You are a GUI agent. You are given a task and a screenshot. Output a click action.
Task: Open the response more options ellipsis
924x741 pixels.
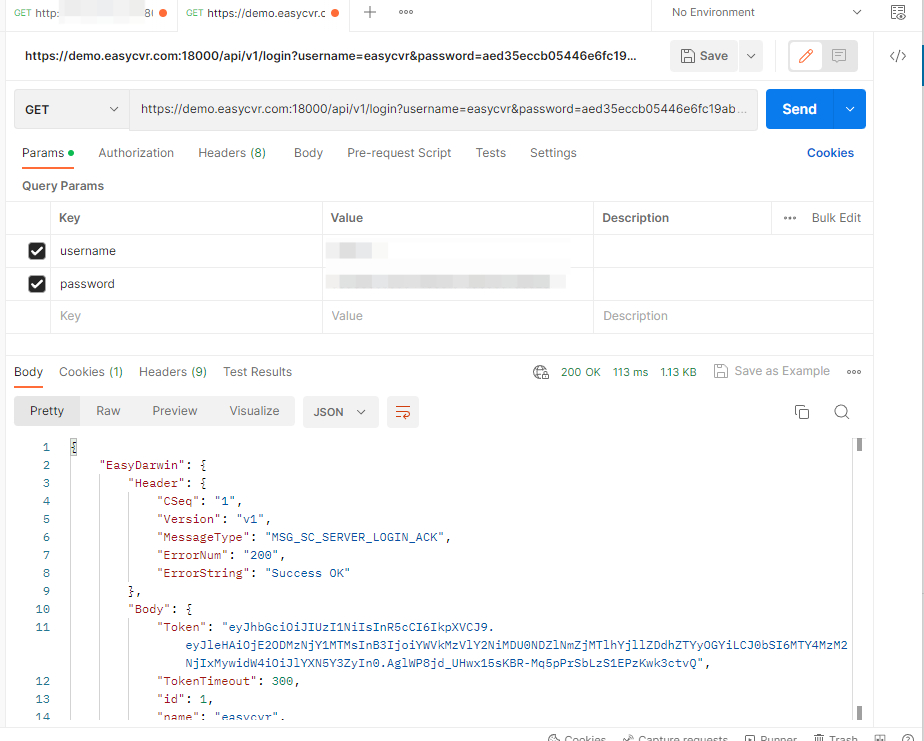pyautogui.click(x=854, y=372)
